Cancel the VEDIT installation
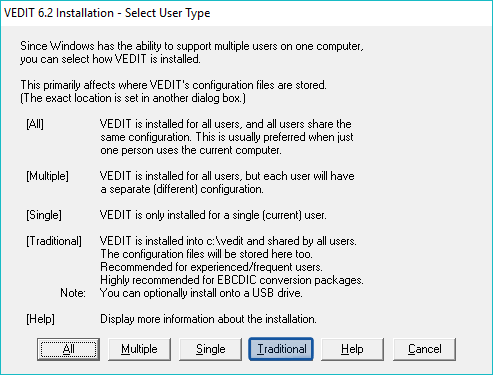The width and height of the screenshot is (493, 375). [424, 349]
